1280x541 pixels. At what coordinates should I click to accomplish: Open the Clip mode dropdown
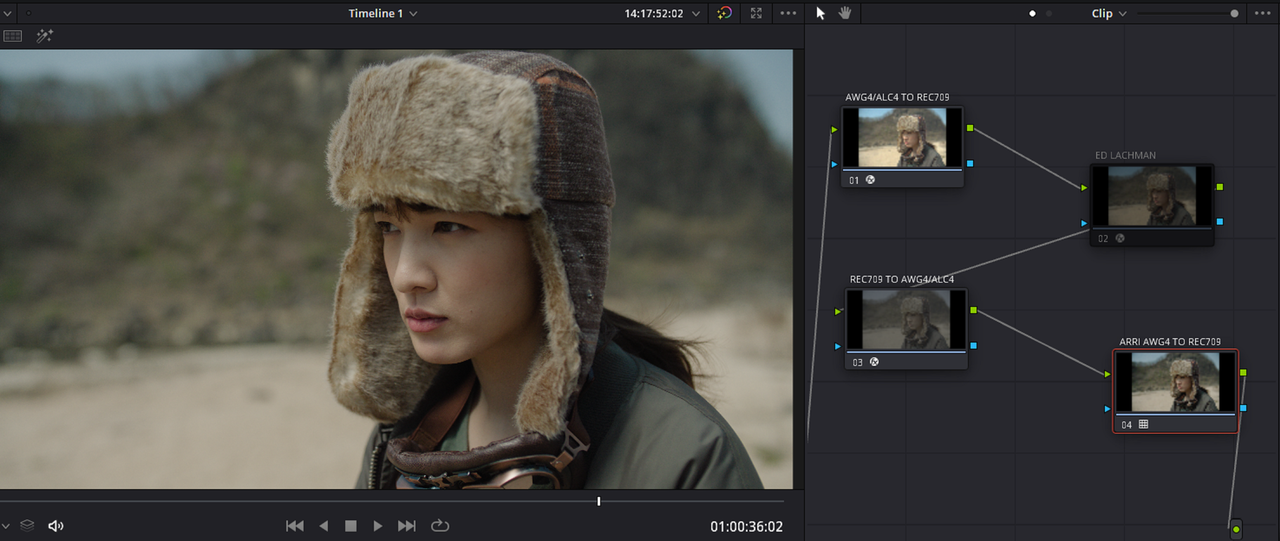(x=1109, y=13)
